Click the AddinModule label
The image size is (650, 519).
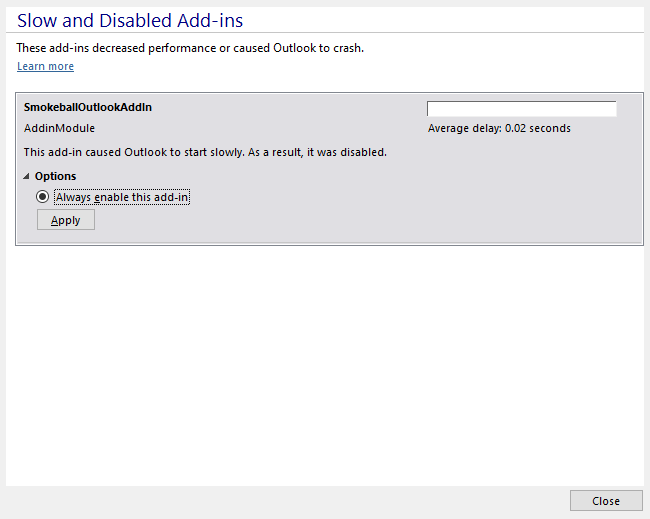click(x=59, y=129)
